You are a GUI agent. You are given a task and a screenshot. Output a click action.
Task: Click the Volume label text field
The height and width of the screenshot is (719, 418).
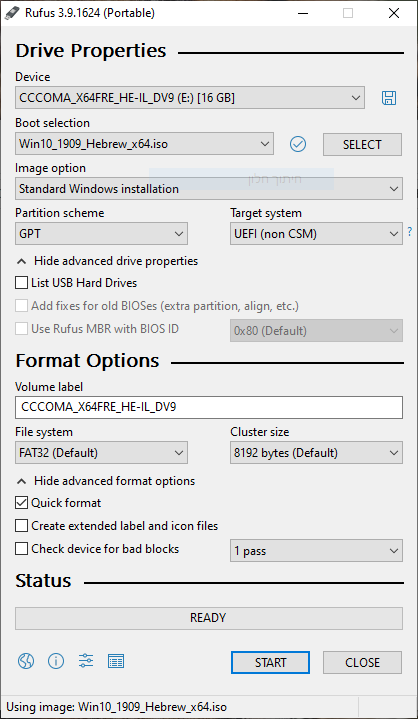(x=209, y=408)
